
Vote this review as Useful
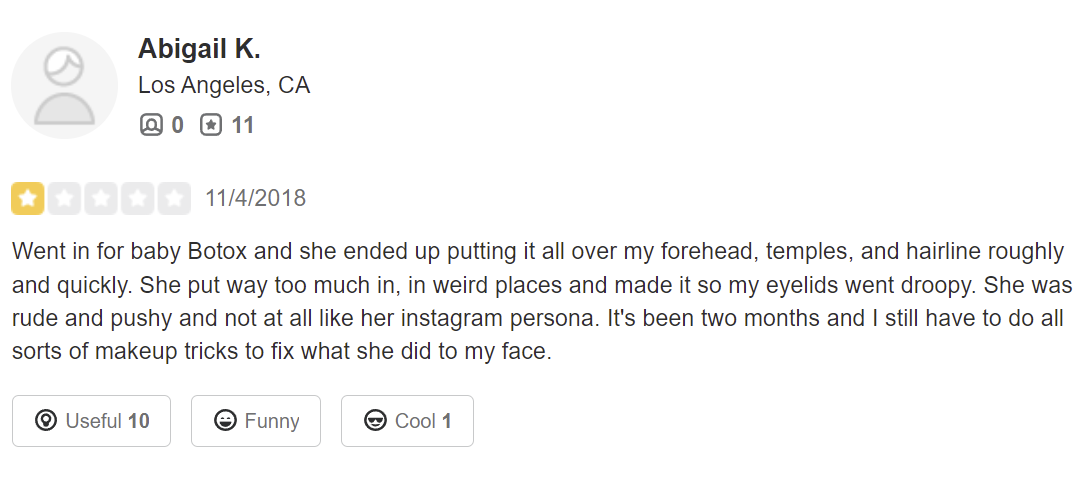pyautogui.click(x=92, y=421)
